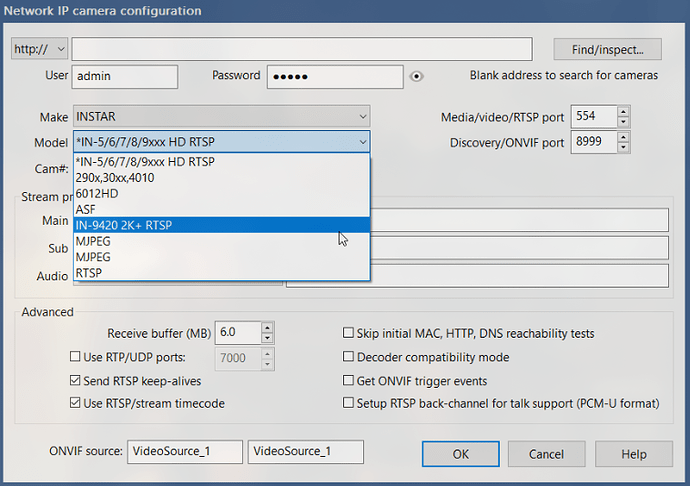Increase Discovery/ONVIF port value
The height and width of the screenshot is (486, 690).
623,137
